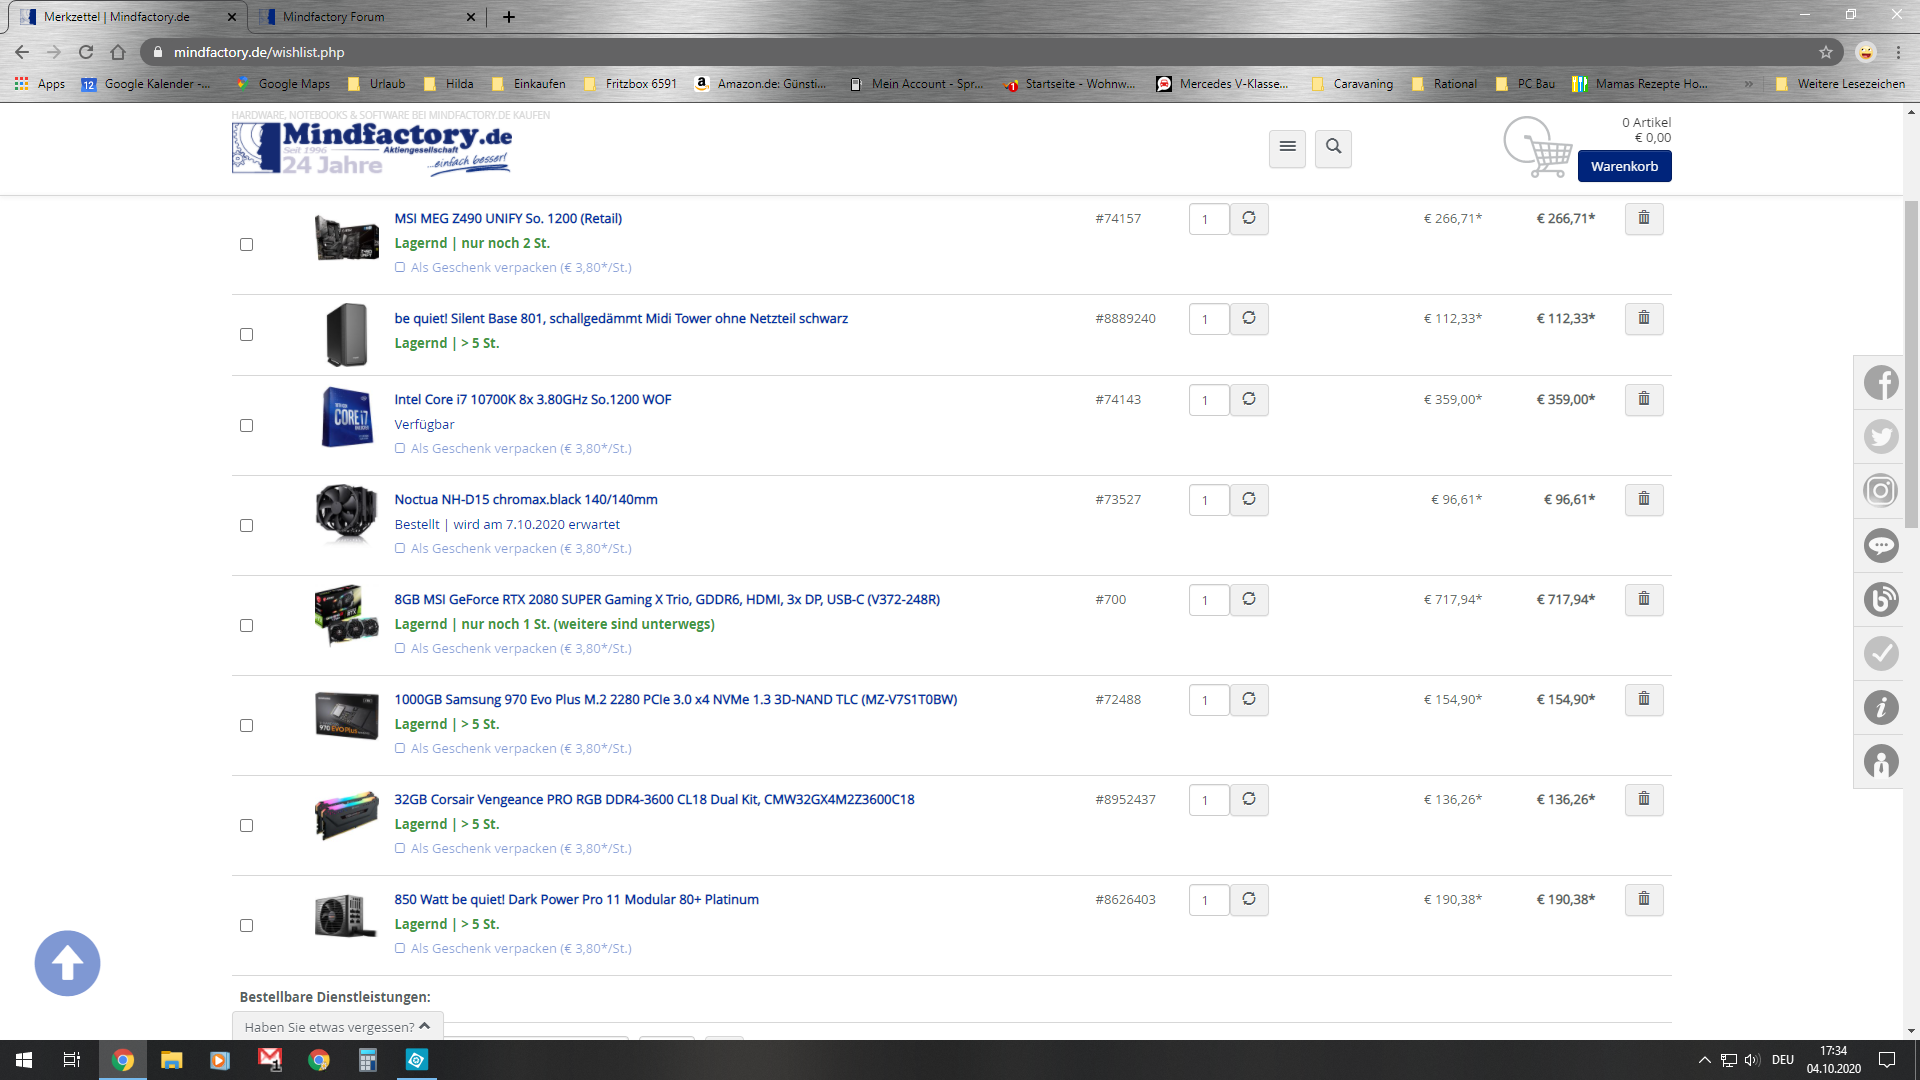Click the scroll-to-top arrow button
This screenshot has height=1080, width=1920.
(x=67, y=963)
